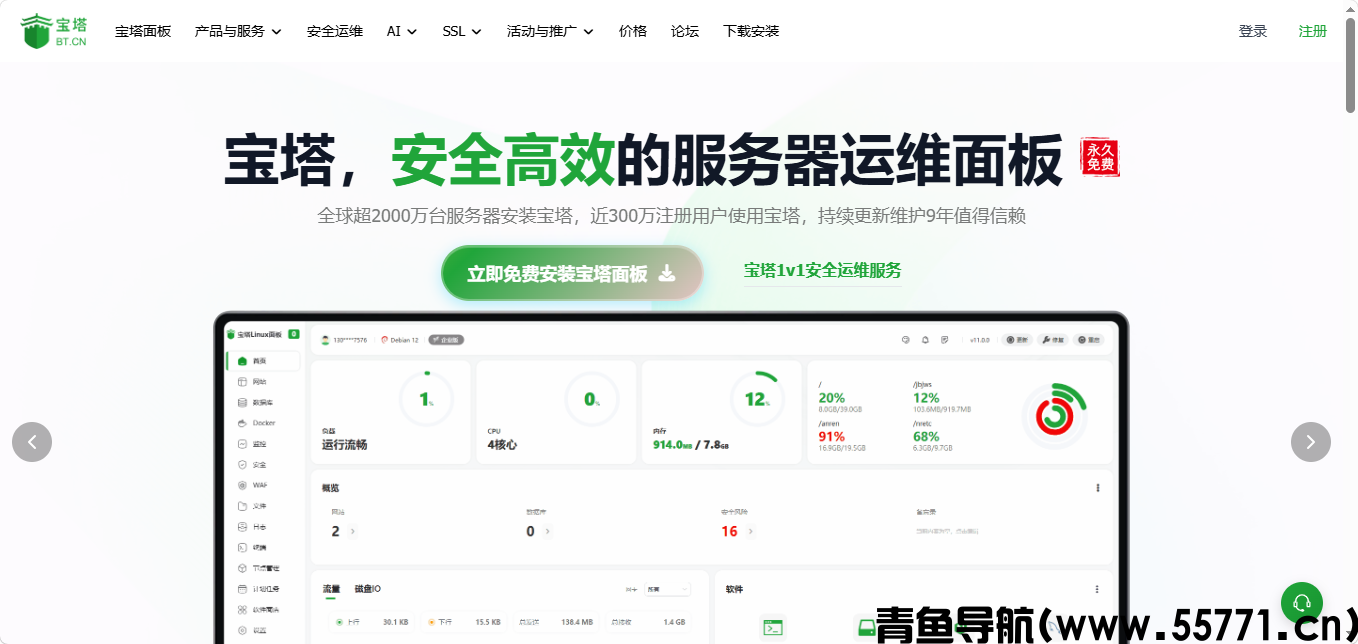Viewport: 1358px width, 644px height.
Task: Open 概览 card three-dot menu
Action: click(1097, 488)
